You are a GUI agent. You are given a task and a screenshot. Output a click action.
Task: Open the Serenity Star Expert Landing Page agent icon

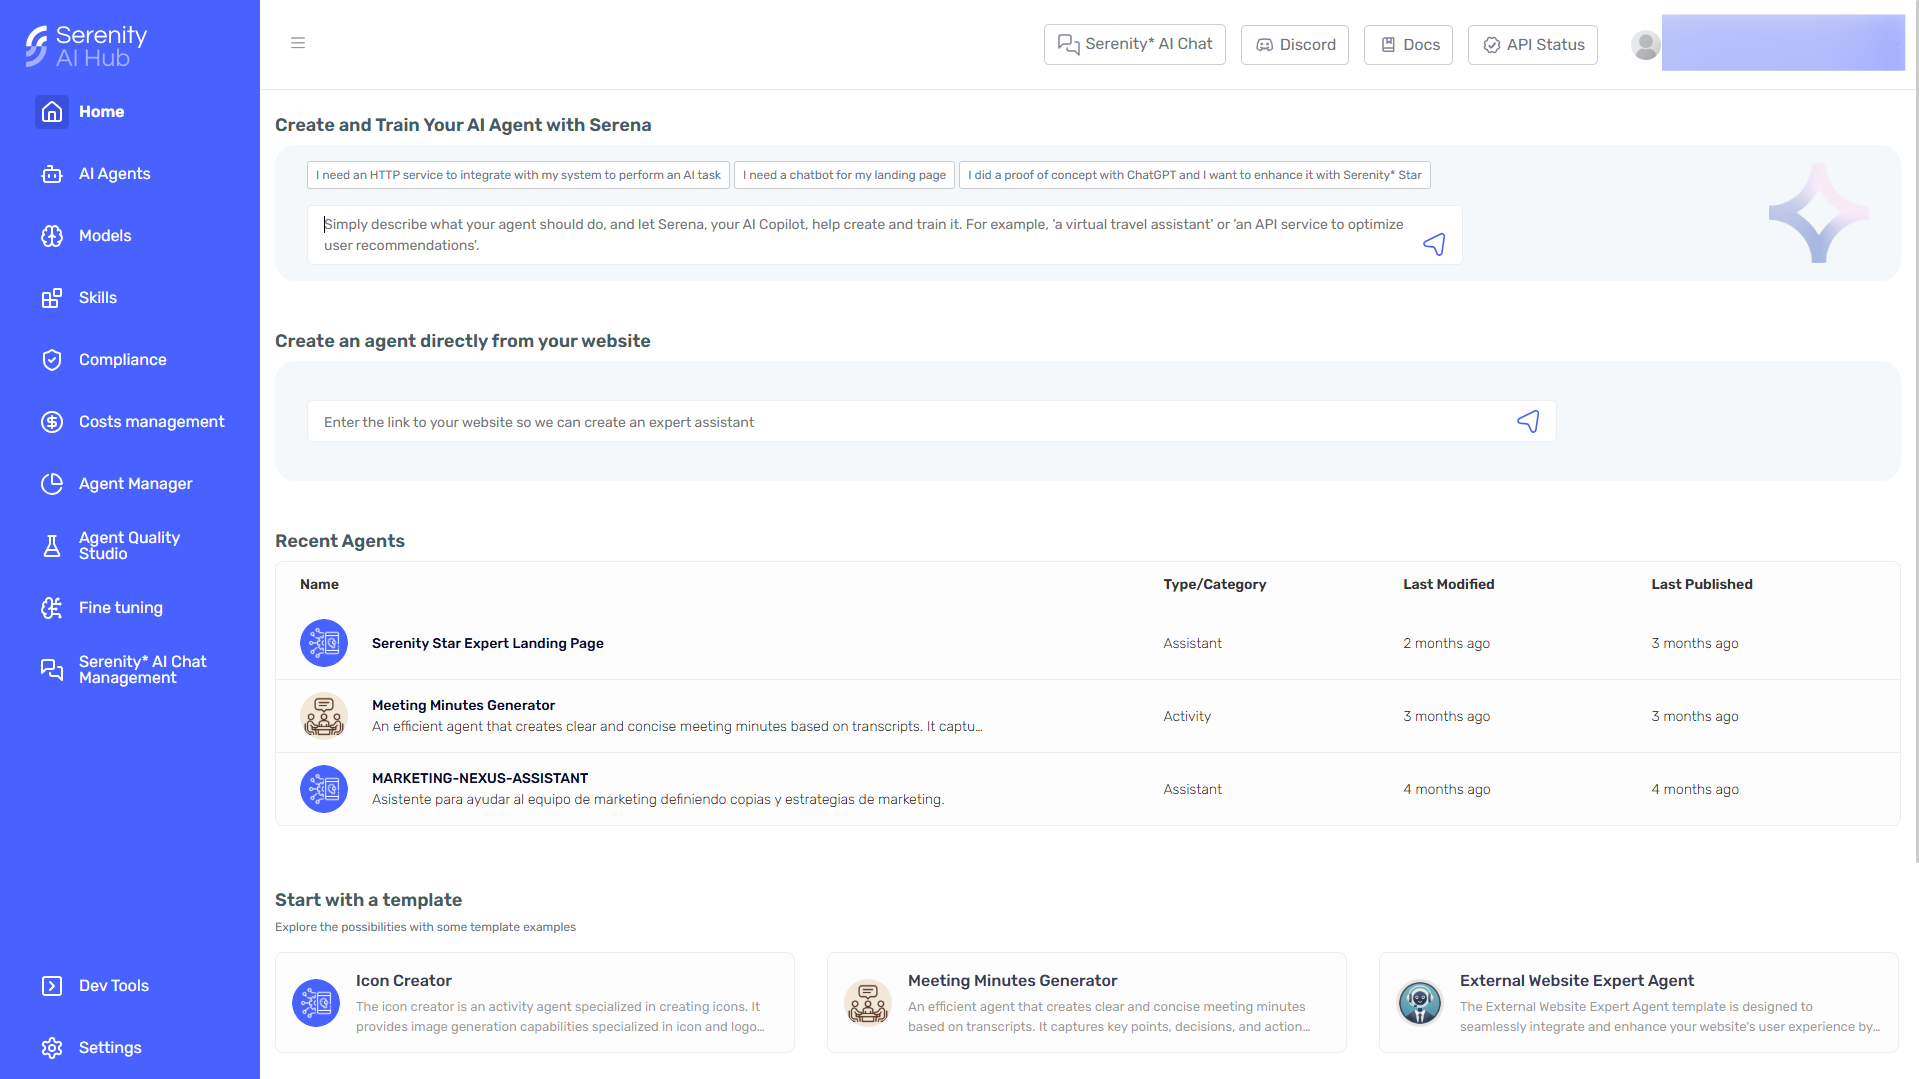(324, 643)
